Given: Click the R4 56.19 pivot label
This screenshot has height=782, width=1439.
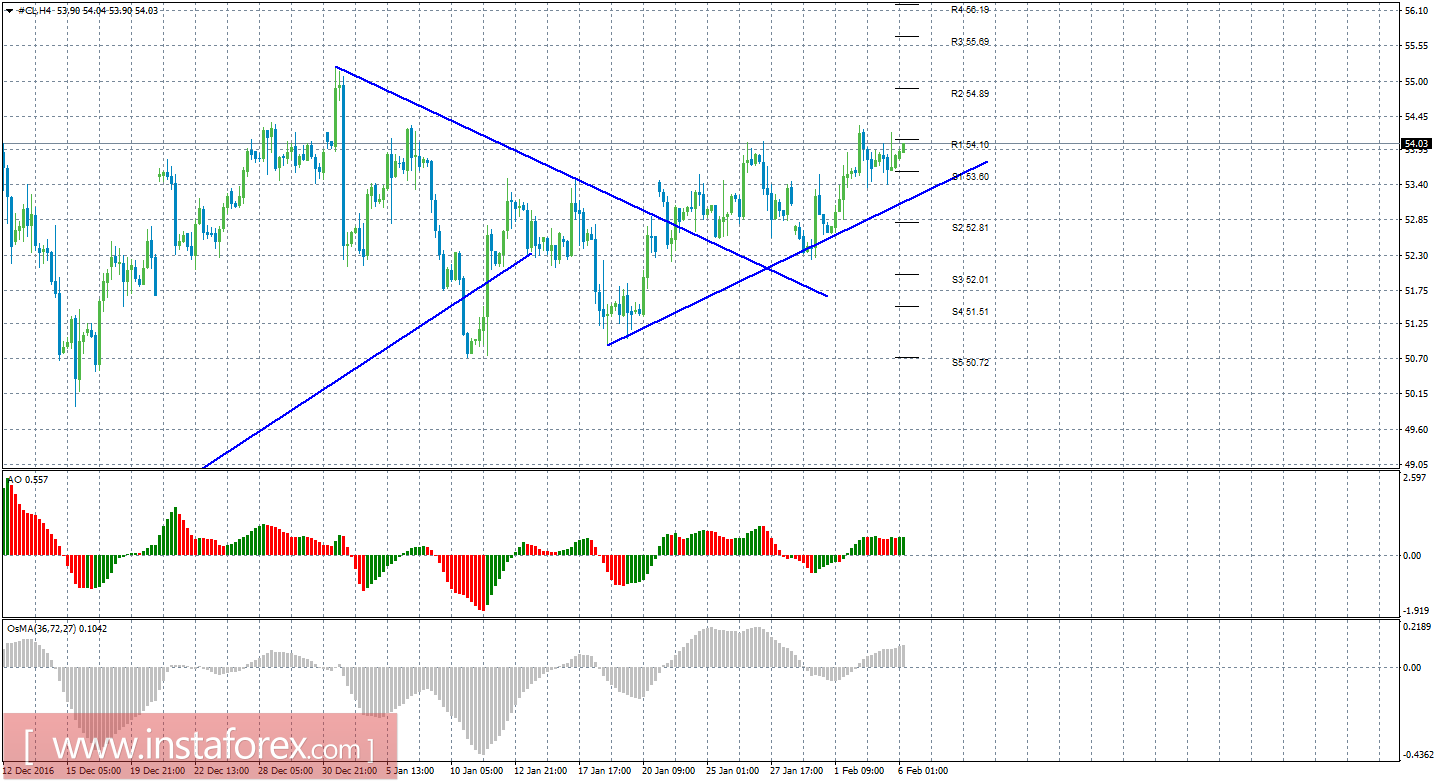Looking at the screenshot, I should (970, 10).
